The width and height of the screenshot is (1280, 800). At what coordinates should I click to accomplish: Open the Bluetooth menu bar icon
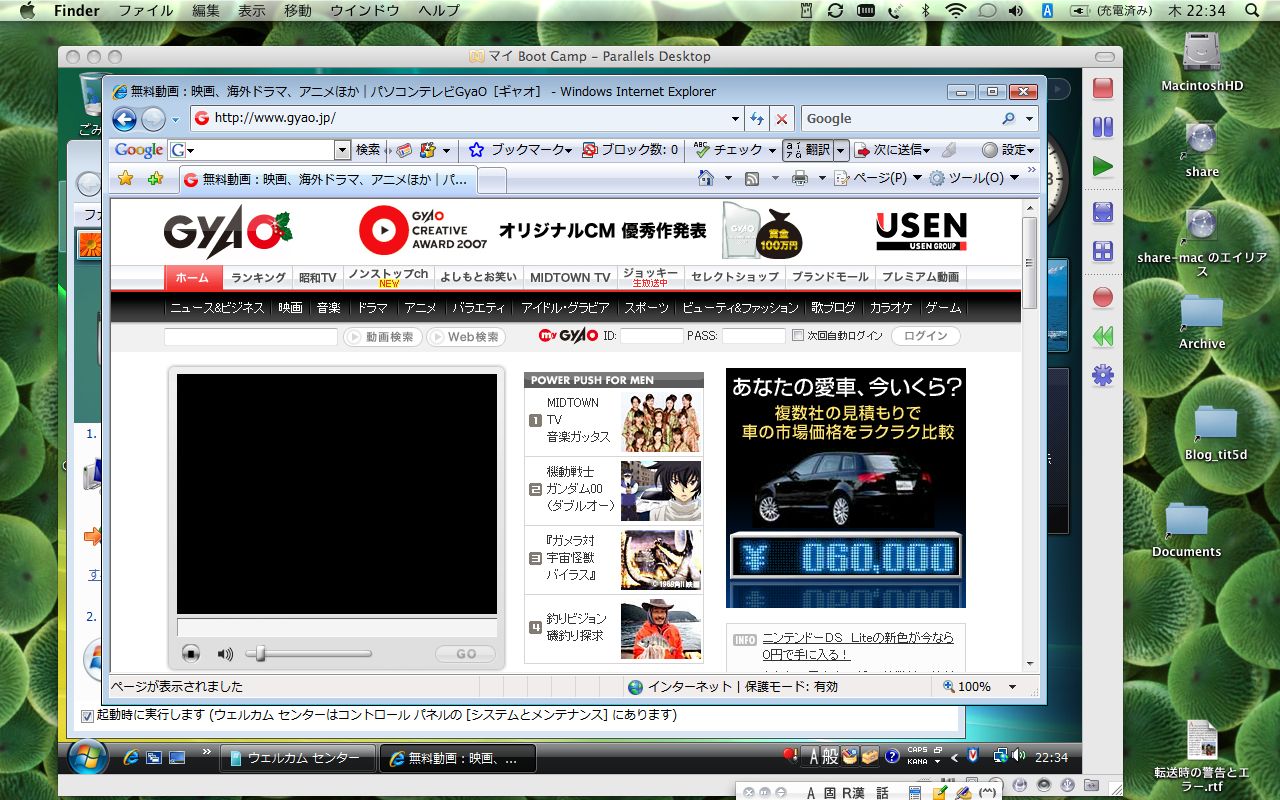[925, 10]
